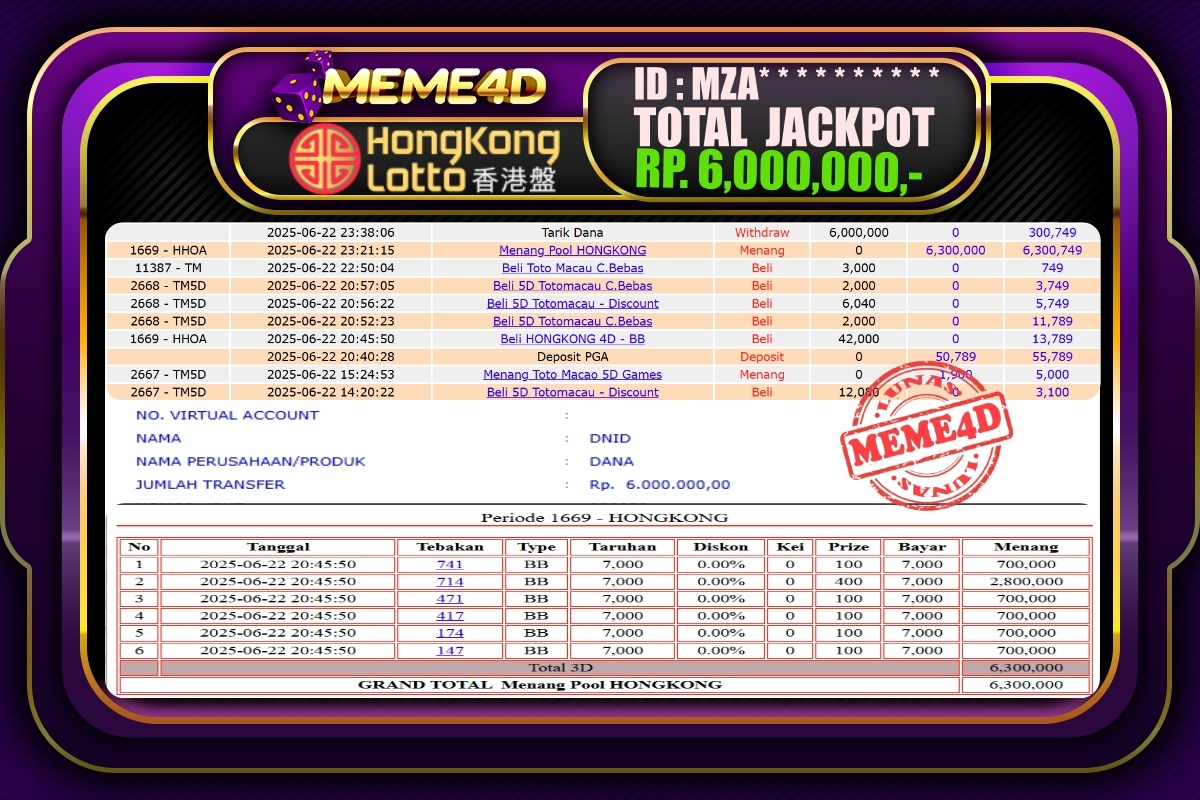Viewport: 1200px width, 800px height.
Task: Click the "2025-06-22 23:21:15" timestamp
Action: [x=330, y=250]
